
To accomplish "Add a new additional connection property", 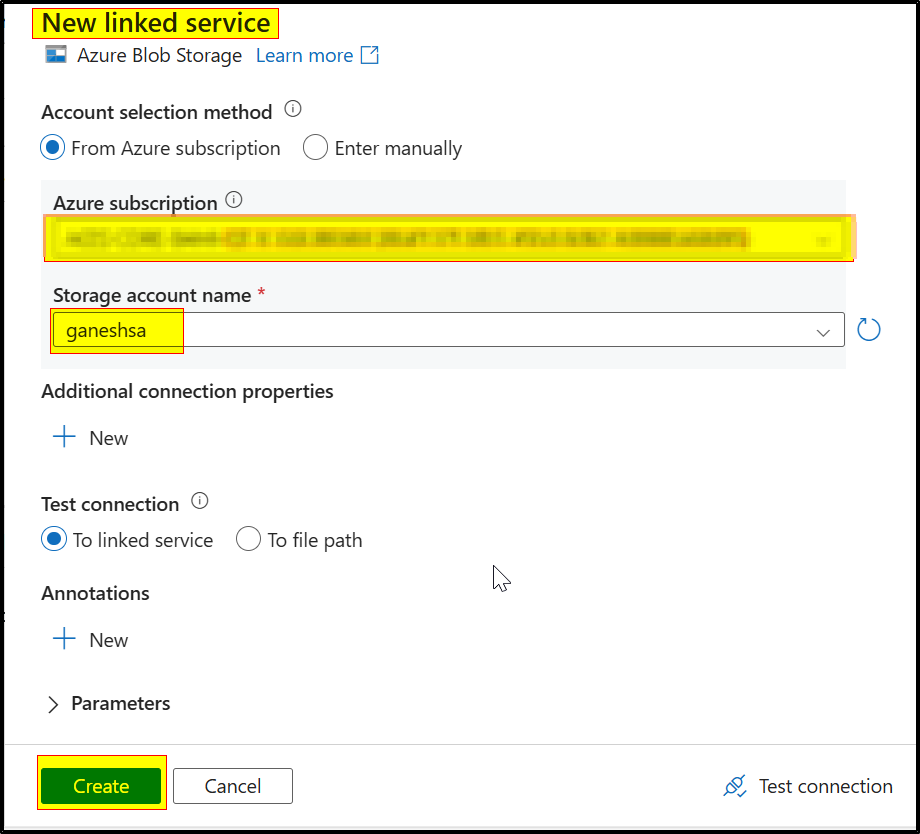I will (89, 437).
